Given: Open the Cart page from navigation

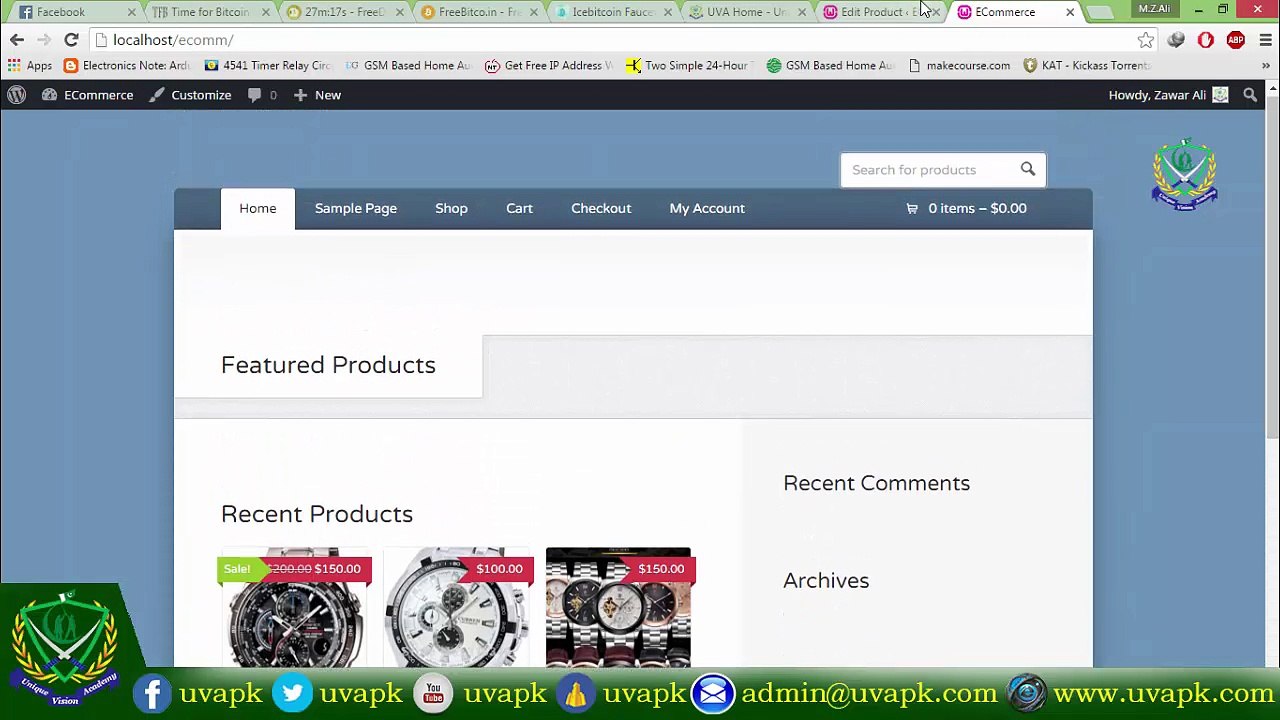Looking at the screenshot, I should tap(519, 208).
